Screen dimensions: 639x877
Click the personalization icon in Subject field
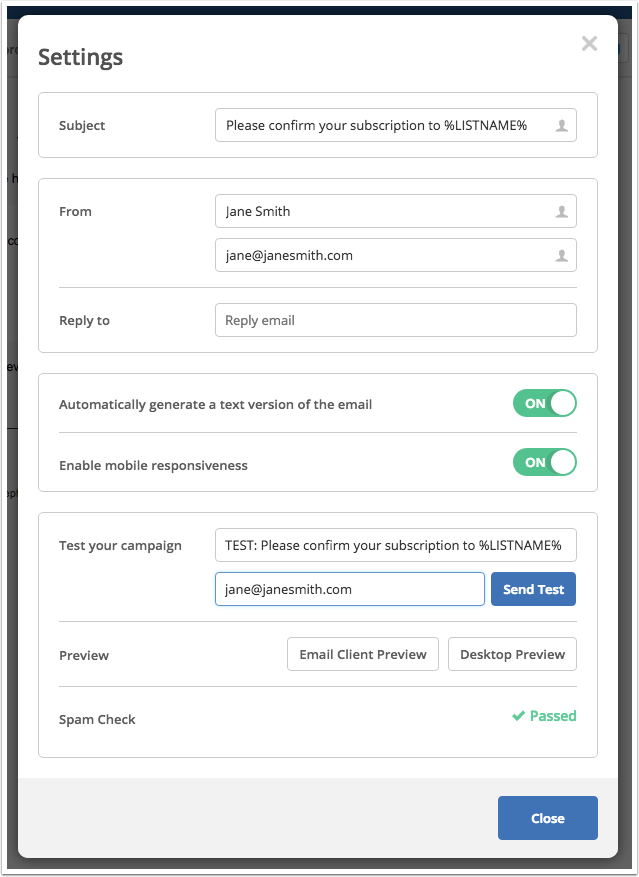pos(561,126)
